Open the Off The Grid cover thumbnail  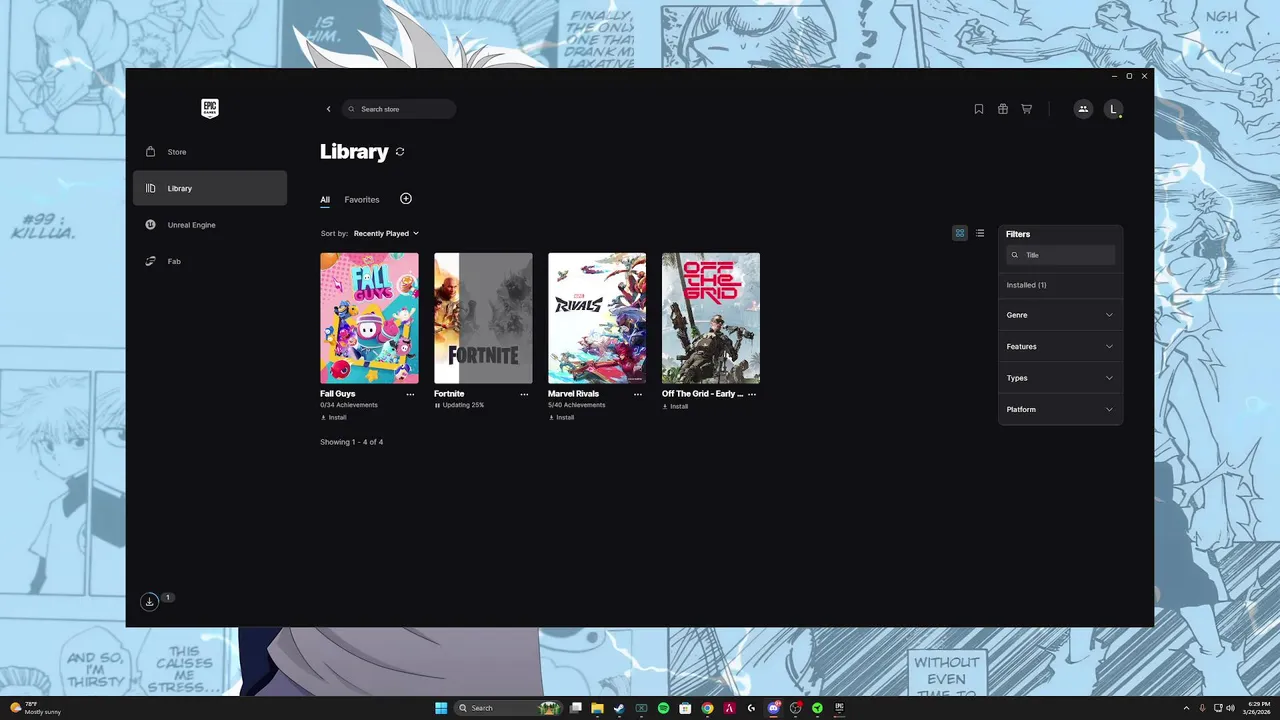point(711,318)
